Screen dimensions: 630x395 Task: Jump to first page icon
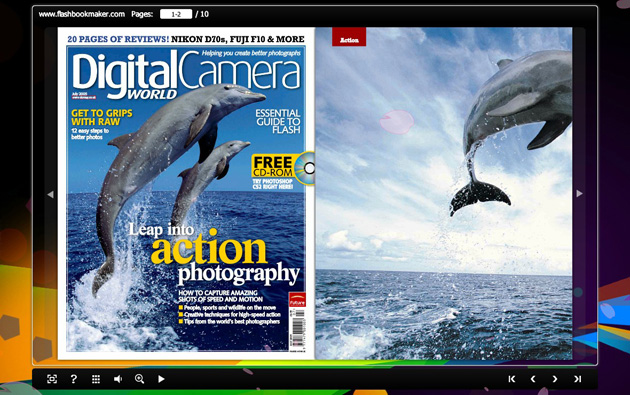pyautogui.click(x=511, y=379)
